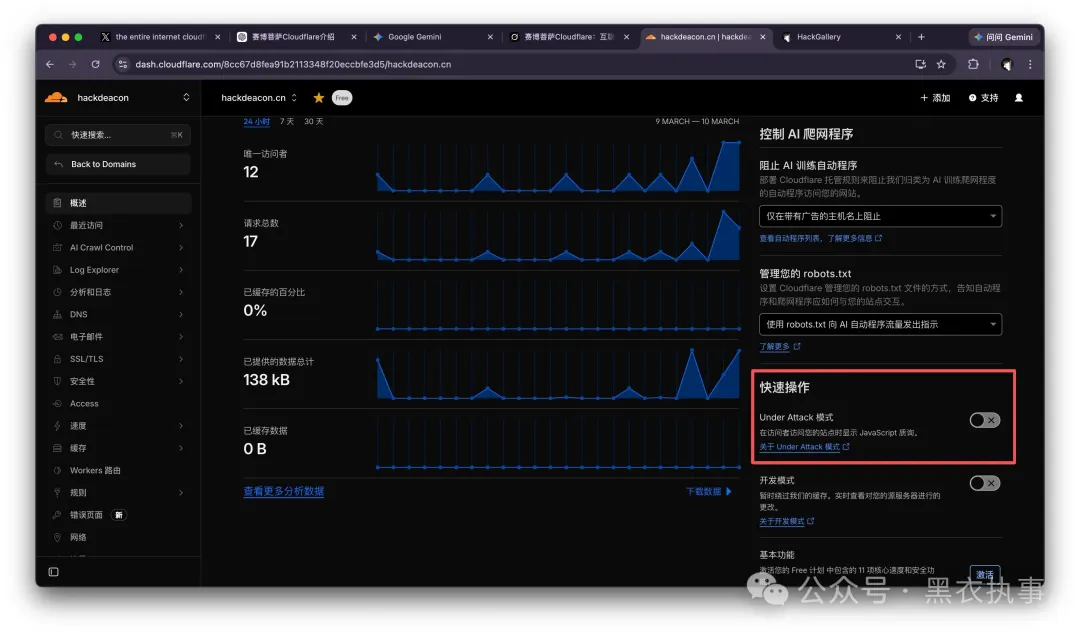
Task: Click the site info icon in the address bar
Action: pyautogui.click(x=122, y=64)
